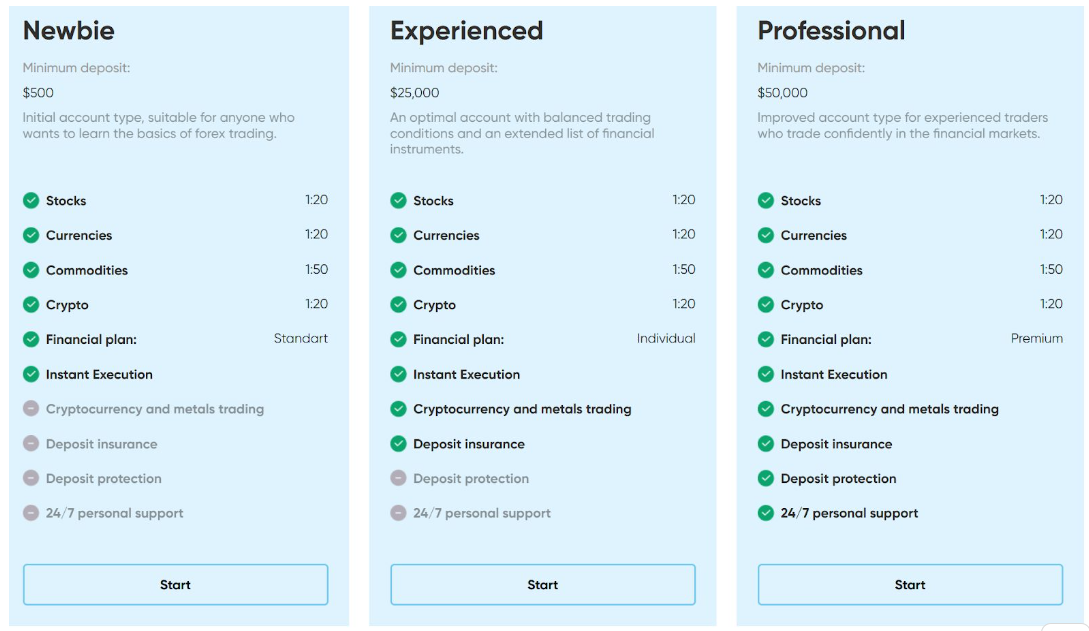Image resolution: width=1089 pixels, height=631 pixels.
Task: Click the green check beside Experienced Crypto
Action: pyautogui.click(x=398, y=305)
